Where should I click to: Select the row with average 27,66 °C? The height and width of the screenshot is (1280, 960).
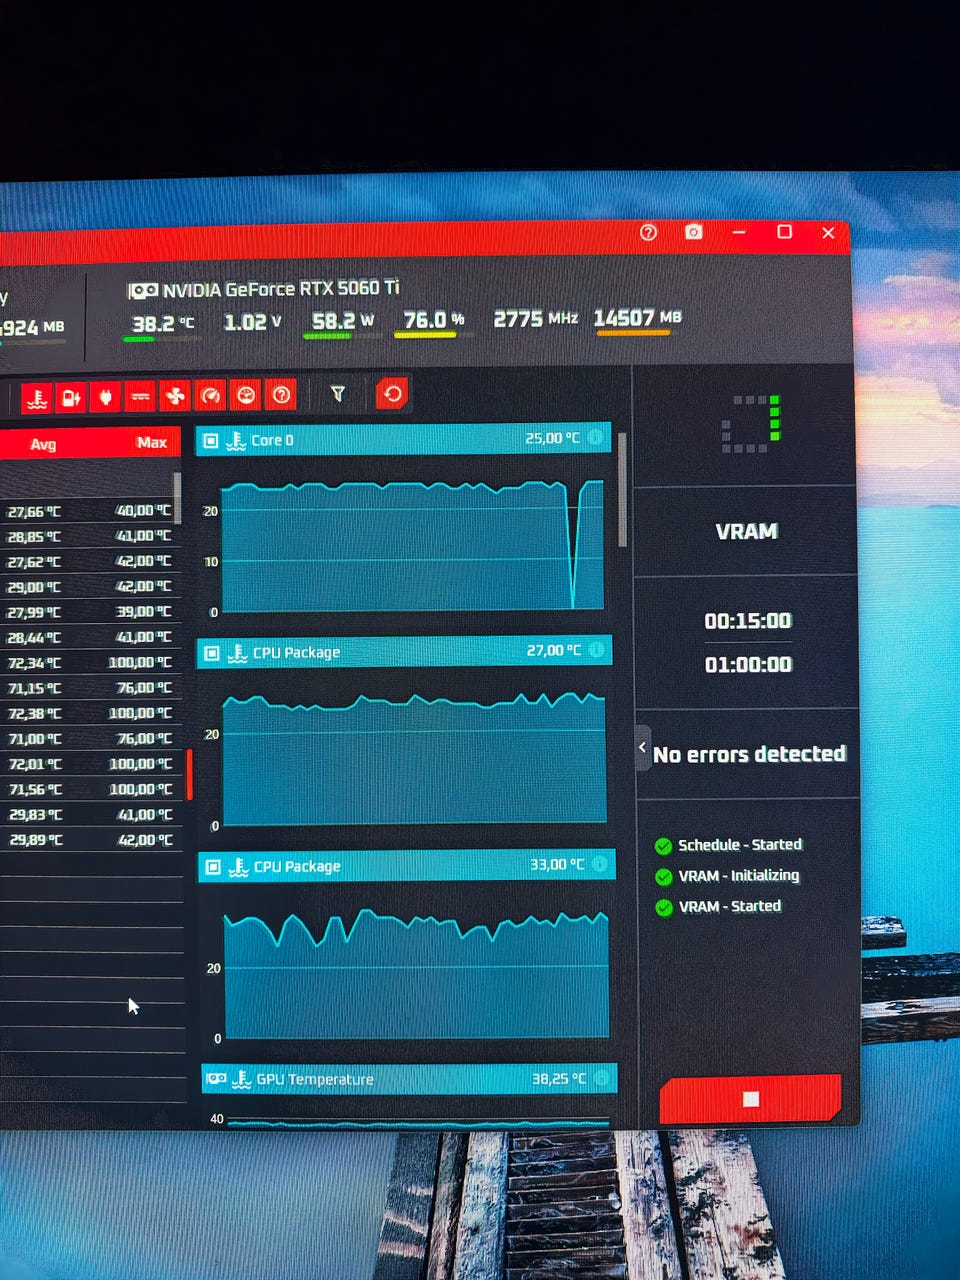[90, 511]
